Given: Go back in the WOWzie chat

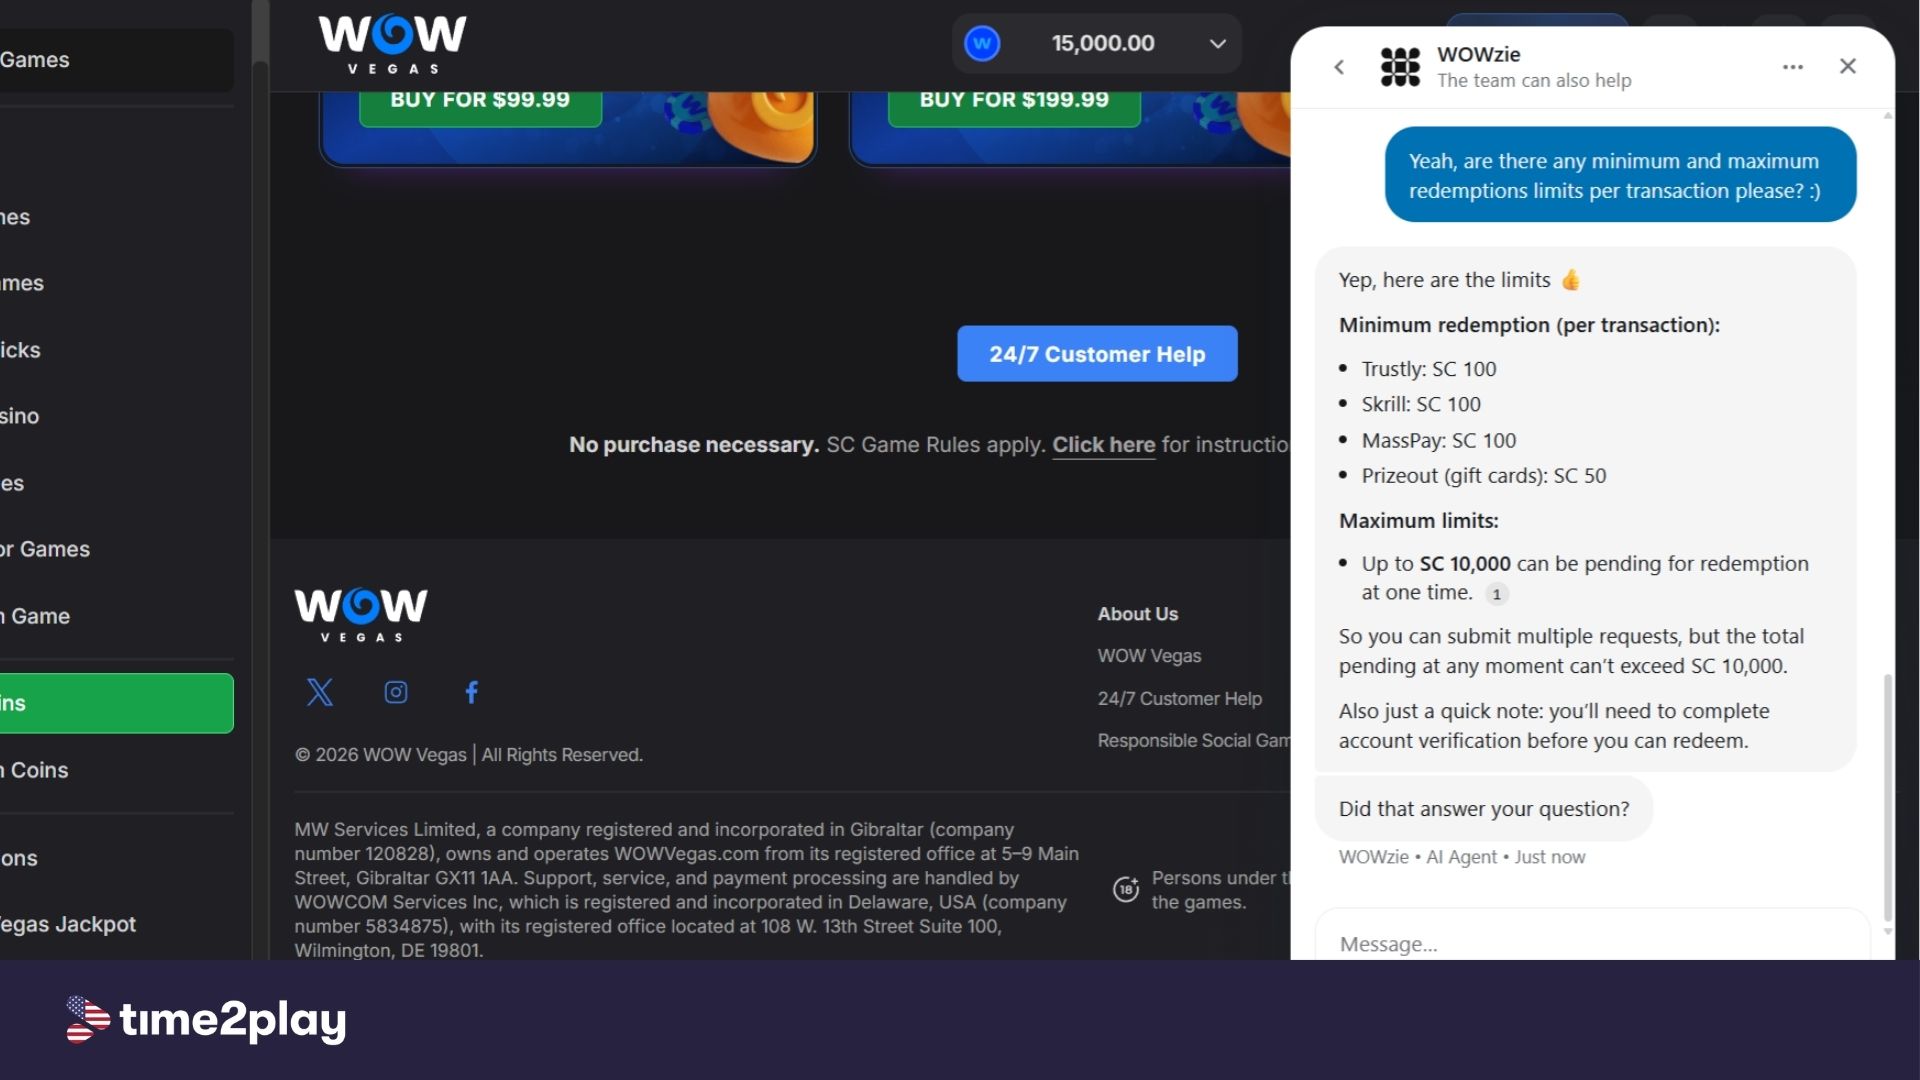Looking at the screenshot, I should [1339, 67].
